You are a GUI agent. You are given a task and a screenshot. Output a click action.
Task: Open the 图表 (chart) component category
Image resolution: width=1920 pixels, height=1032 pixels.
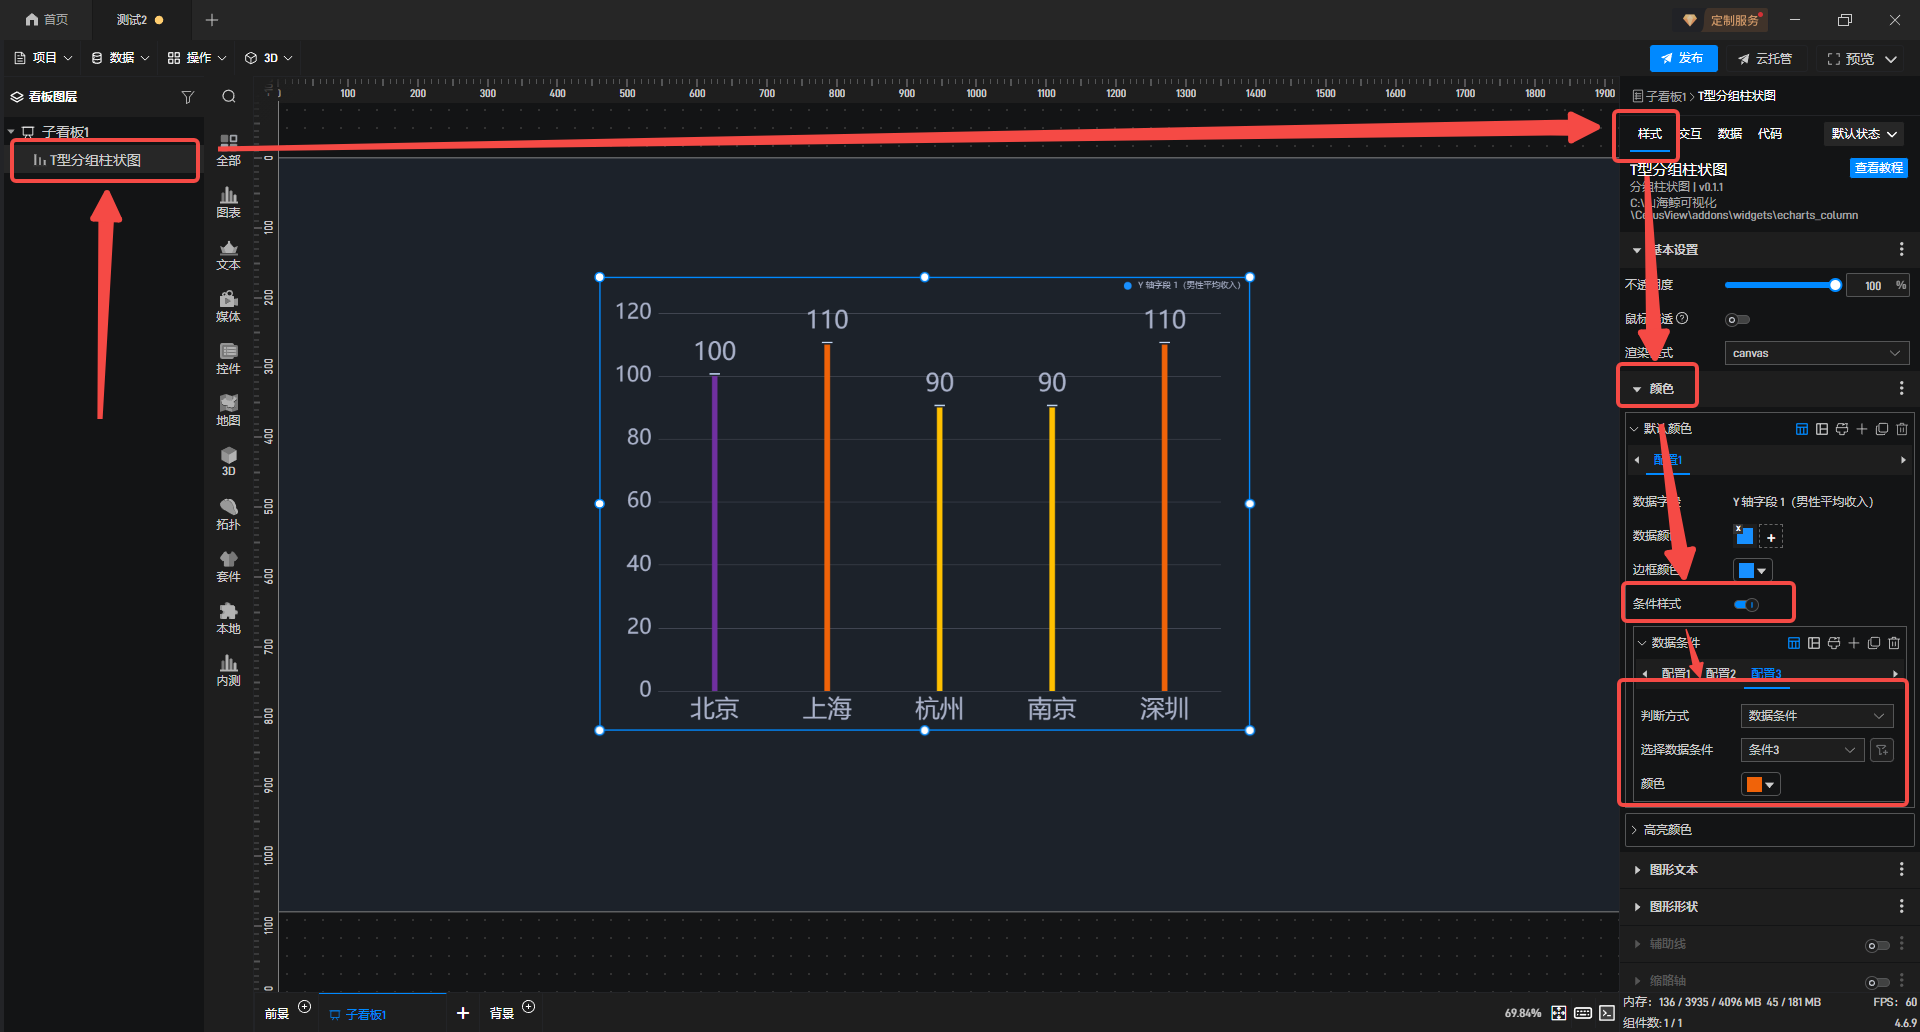228,202
